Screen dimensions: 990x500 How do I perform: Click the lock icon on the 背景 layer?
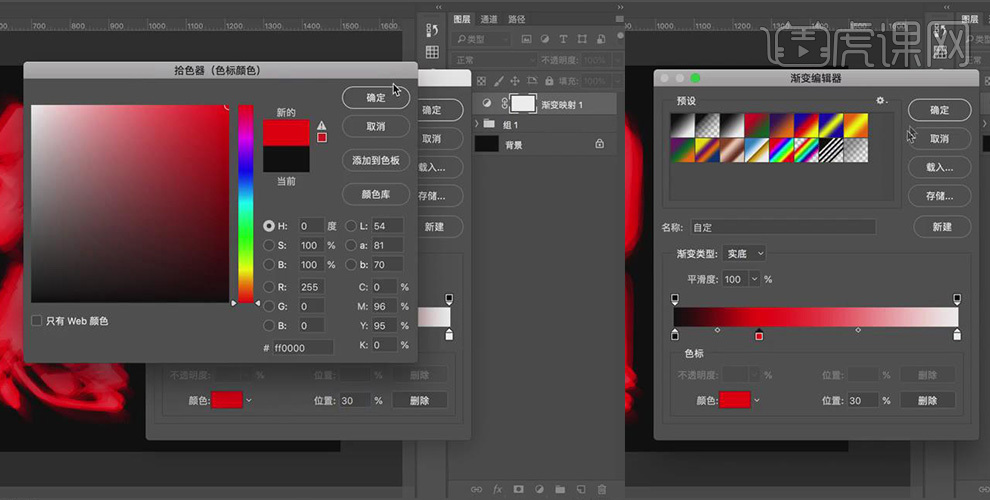(599, 144)
